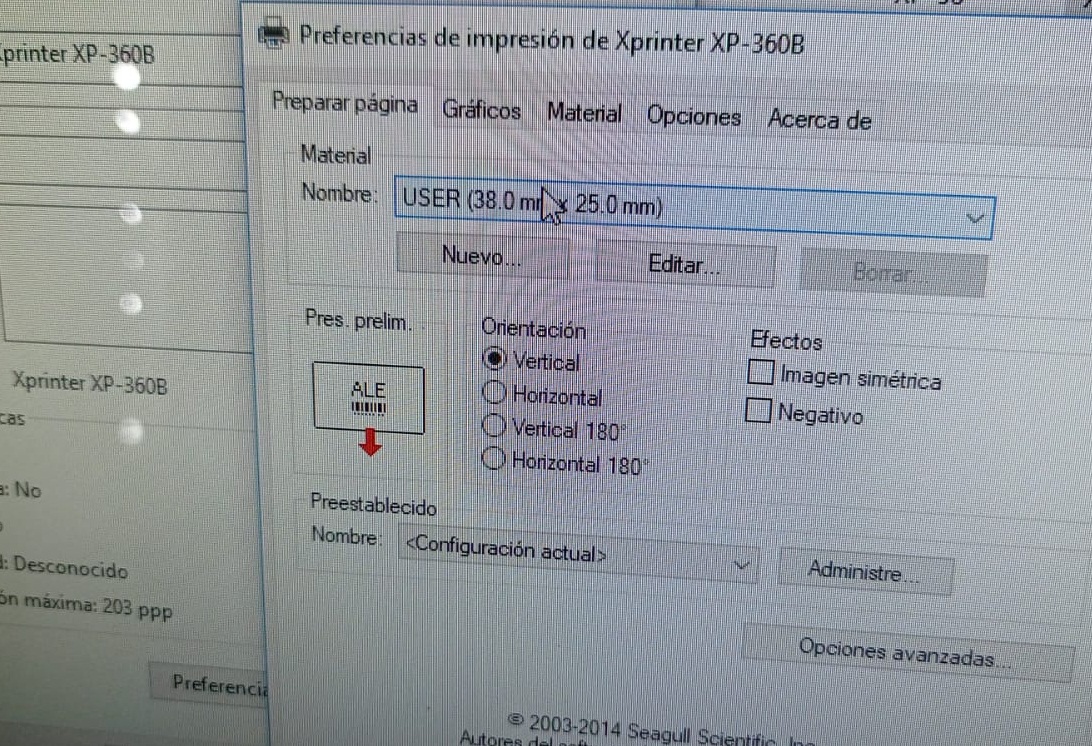Open the Preestablecido Configuración actual dropdown
Screen dimensions: 1092x746
pyautogui.click(x=577, y=554)
